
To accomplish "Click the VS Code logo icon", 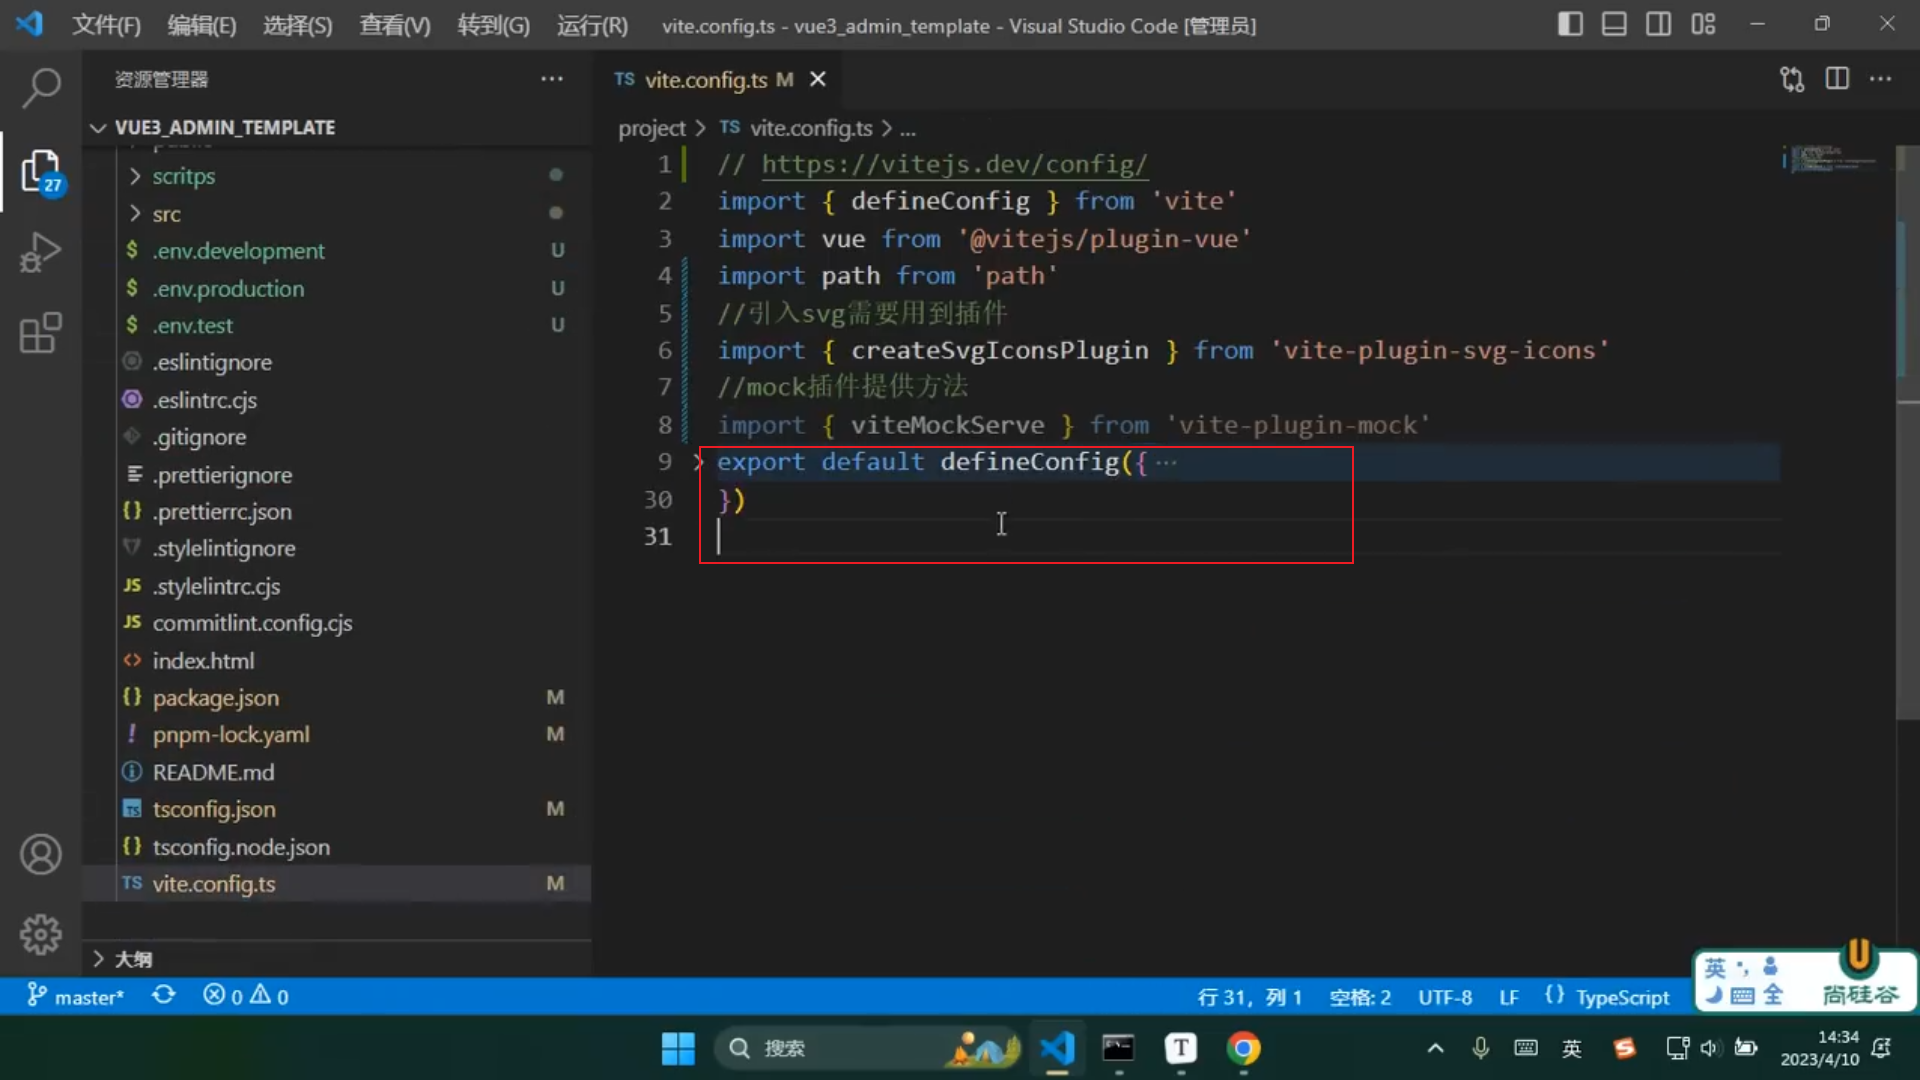I will pyautogui.click(x=29, y=24).
